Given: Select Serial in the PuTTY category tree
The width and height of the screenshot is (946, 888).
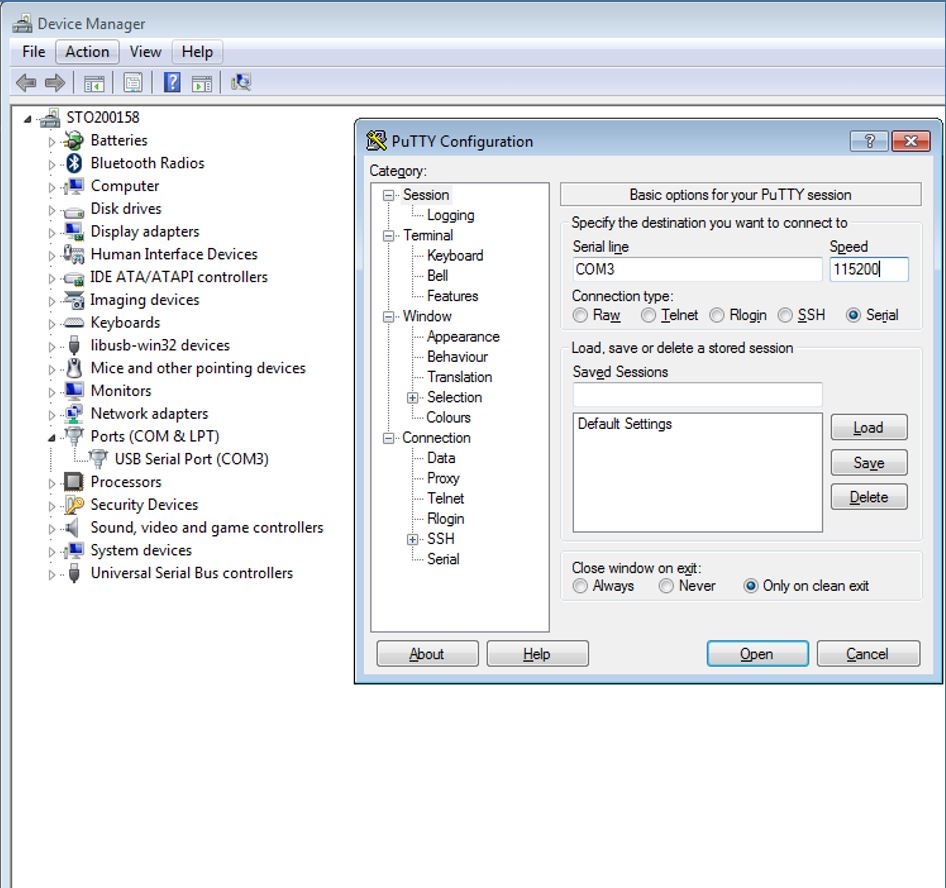Looking at the screenshot, I should (443, 559).
